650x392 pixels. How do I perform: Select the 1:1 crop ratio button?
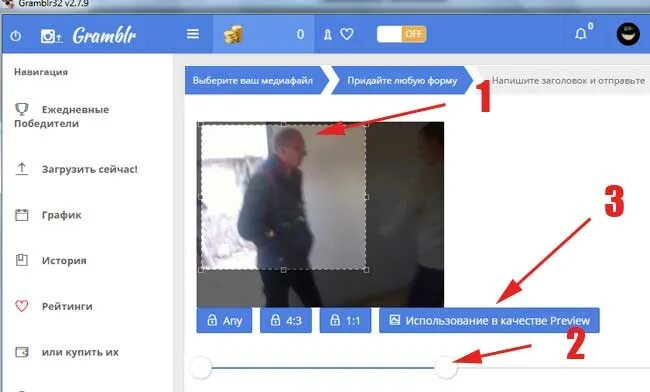345,320
